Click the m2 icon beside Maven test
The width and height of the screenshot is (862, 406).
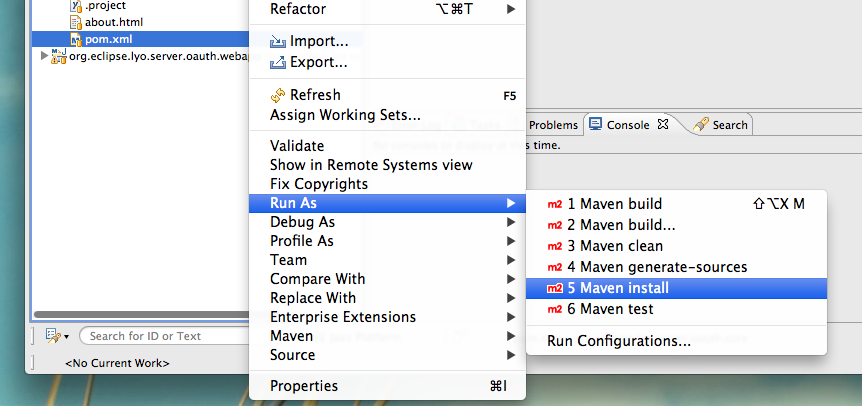click(x=555, y=309)
